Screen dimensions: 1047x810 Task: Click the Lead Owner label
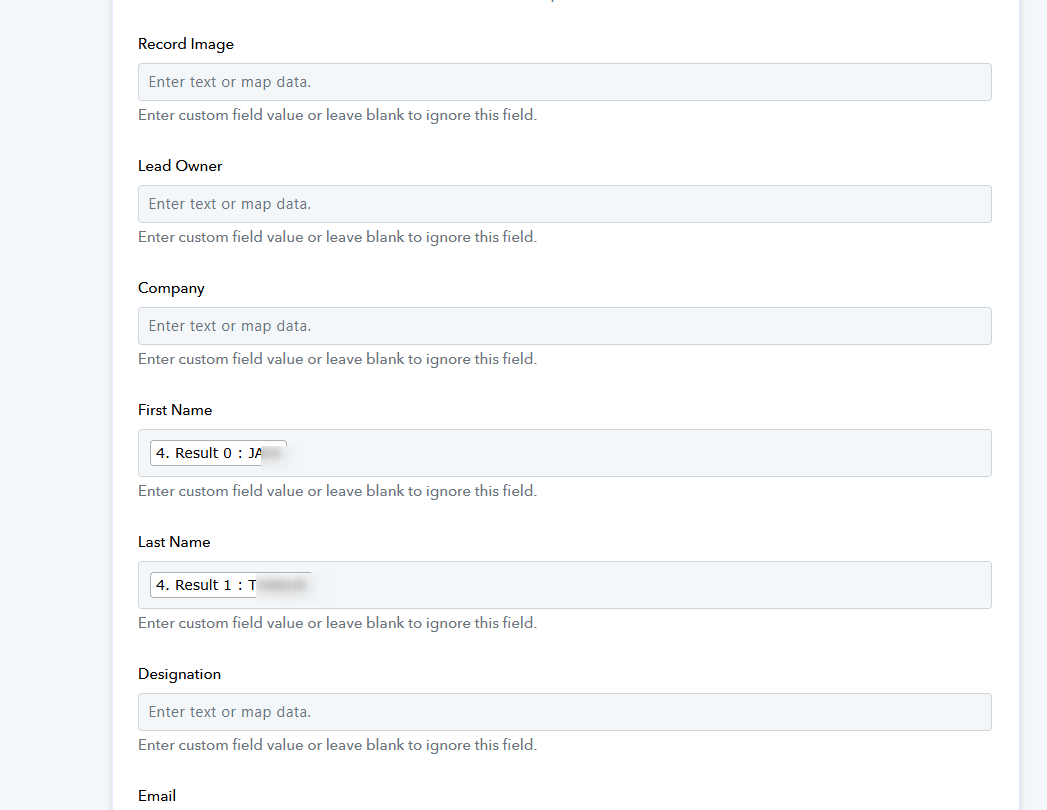click(x=180, y=166)
